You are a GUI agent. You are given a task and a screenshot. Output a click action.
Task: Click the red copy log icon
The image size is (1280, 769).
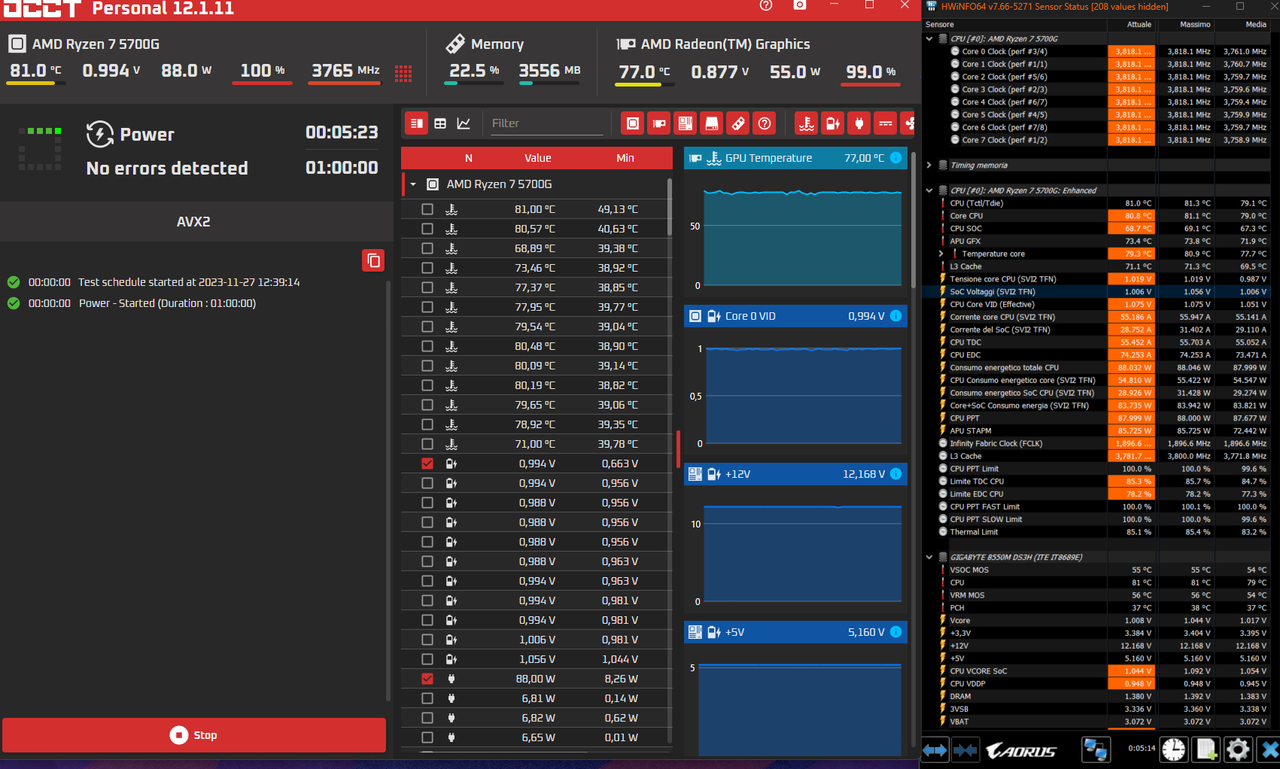[x=373, y=261]
